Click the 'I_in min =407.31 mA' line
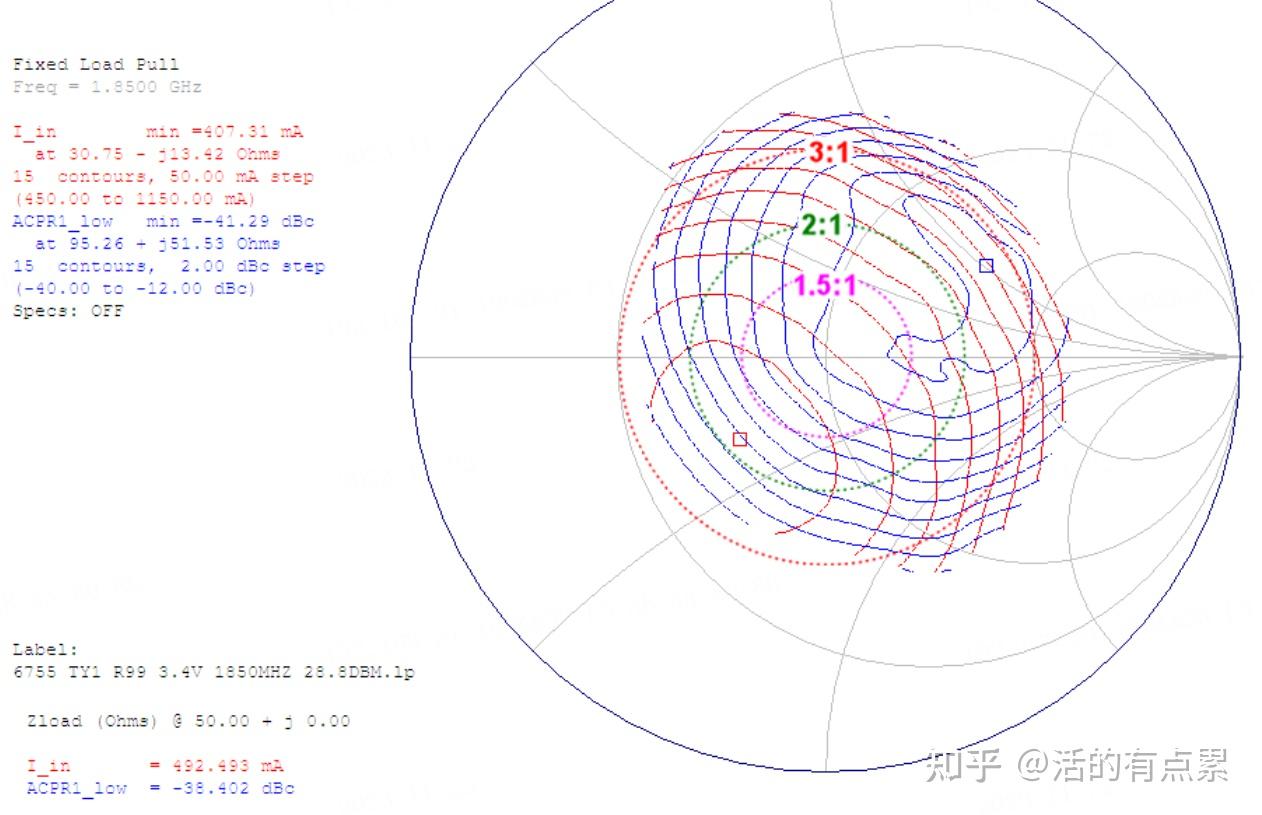 click(x=158, y=131)
